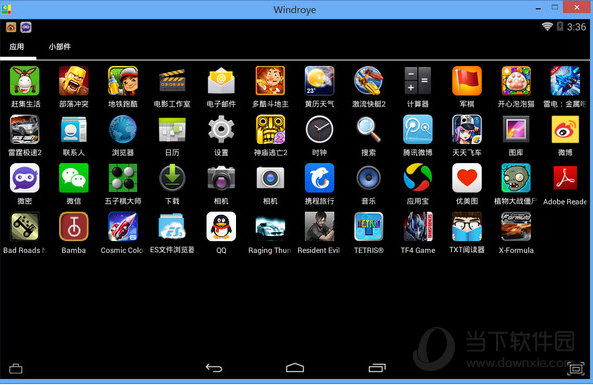Open the 图库 gallery app
The width and height of the screenshot is (593, 385).
516,129
